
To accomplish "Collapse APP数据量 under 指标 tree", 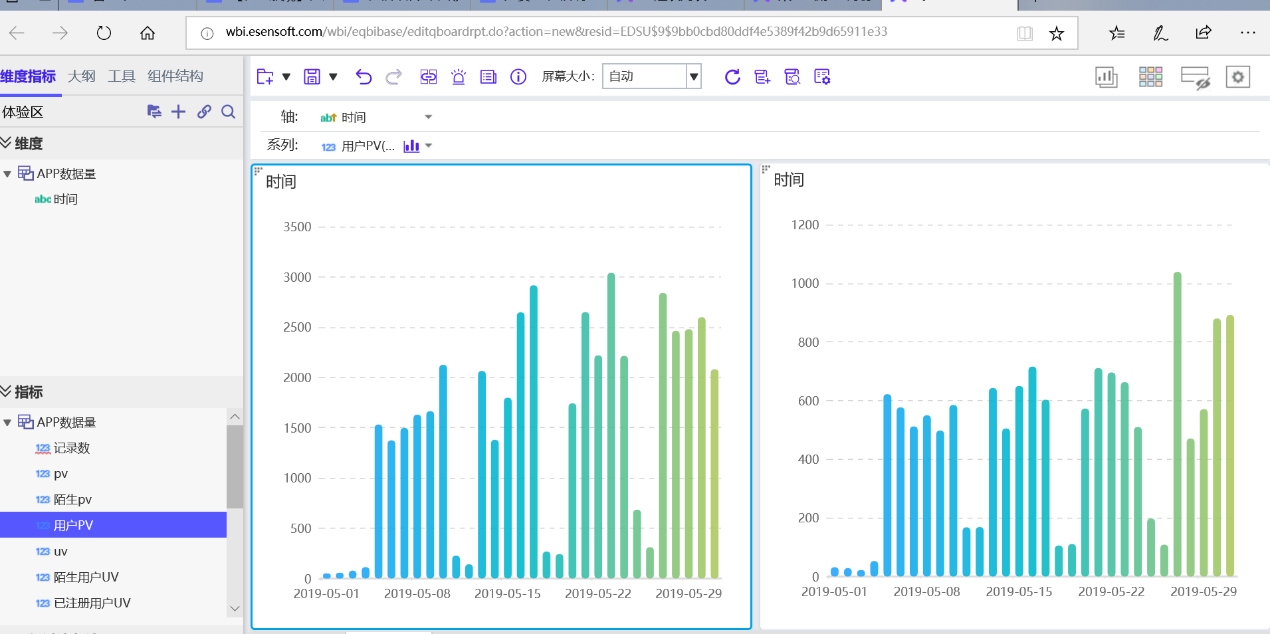I will point(8,423).
